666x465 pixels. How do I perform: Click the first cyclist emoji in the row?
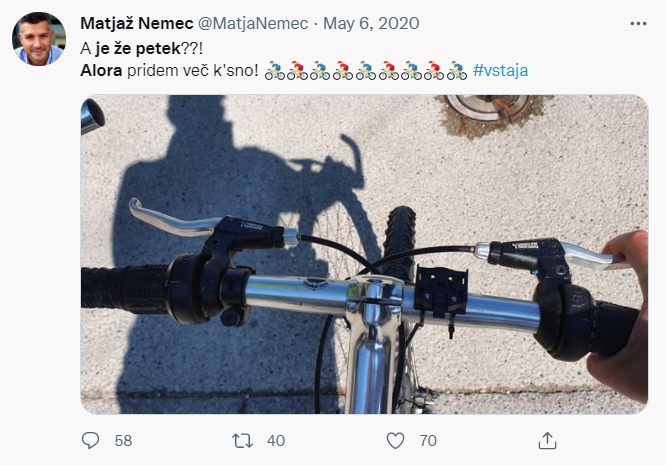(x=275, y=71)
